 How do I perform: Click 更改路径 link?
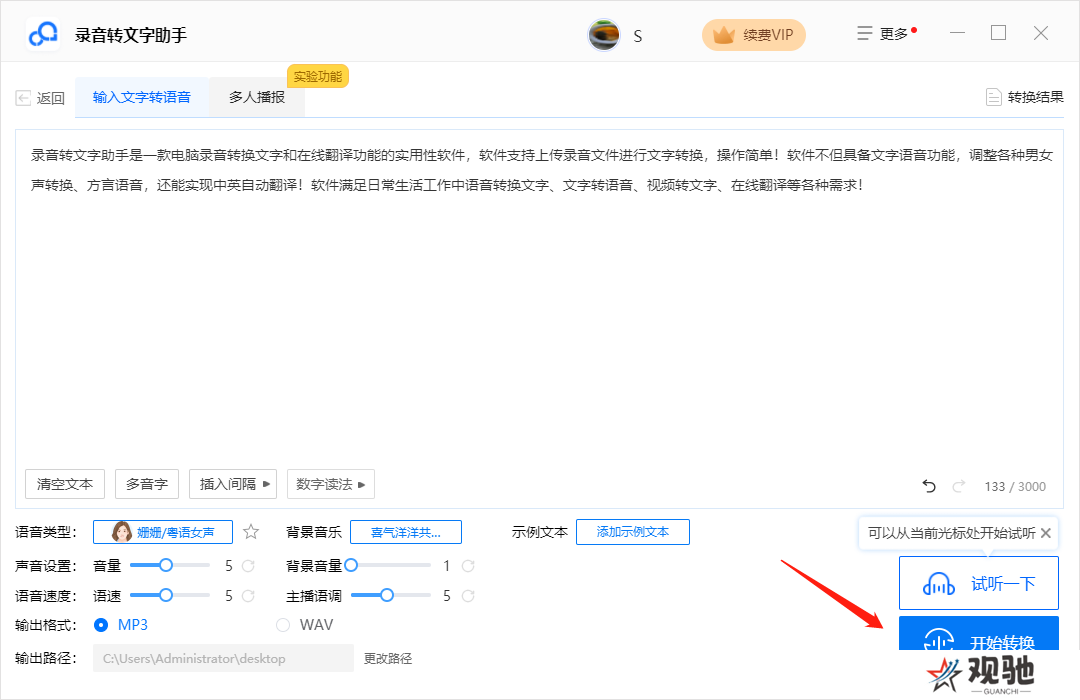(388, 659)
